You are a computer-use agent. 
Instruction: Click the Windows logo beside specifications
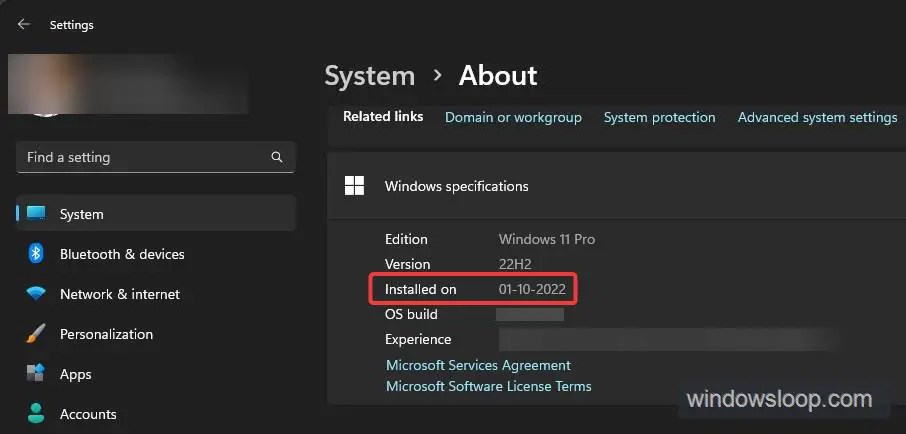click(354, 186)
